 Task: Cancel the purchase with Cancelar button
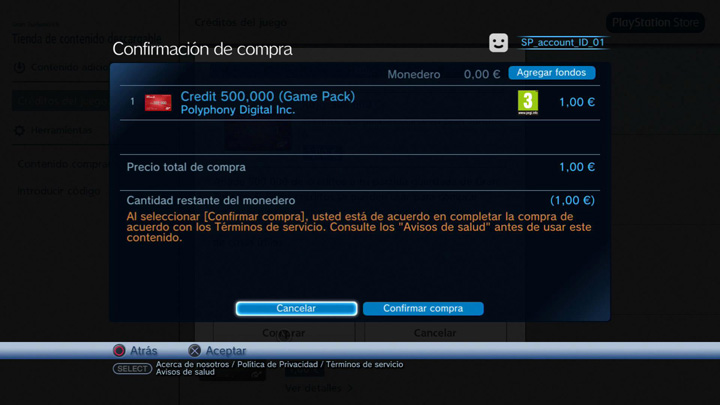[296, 309]
